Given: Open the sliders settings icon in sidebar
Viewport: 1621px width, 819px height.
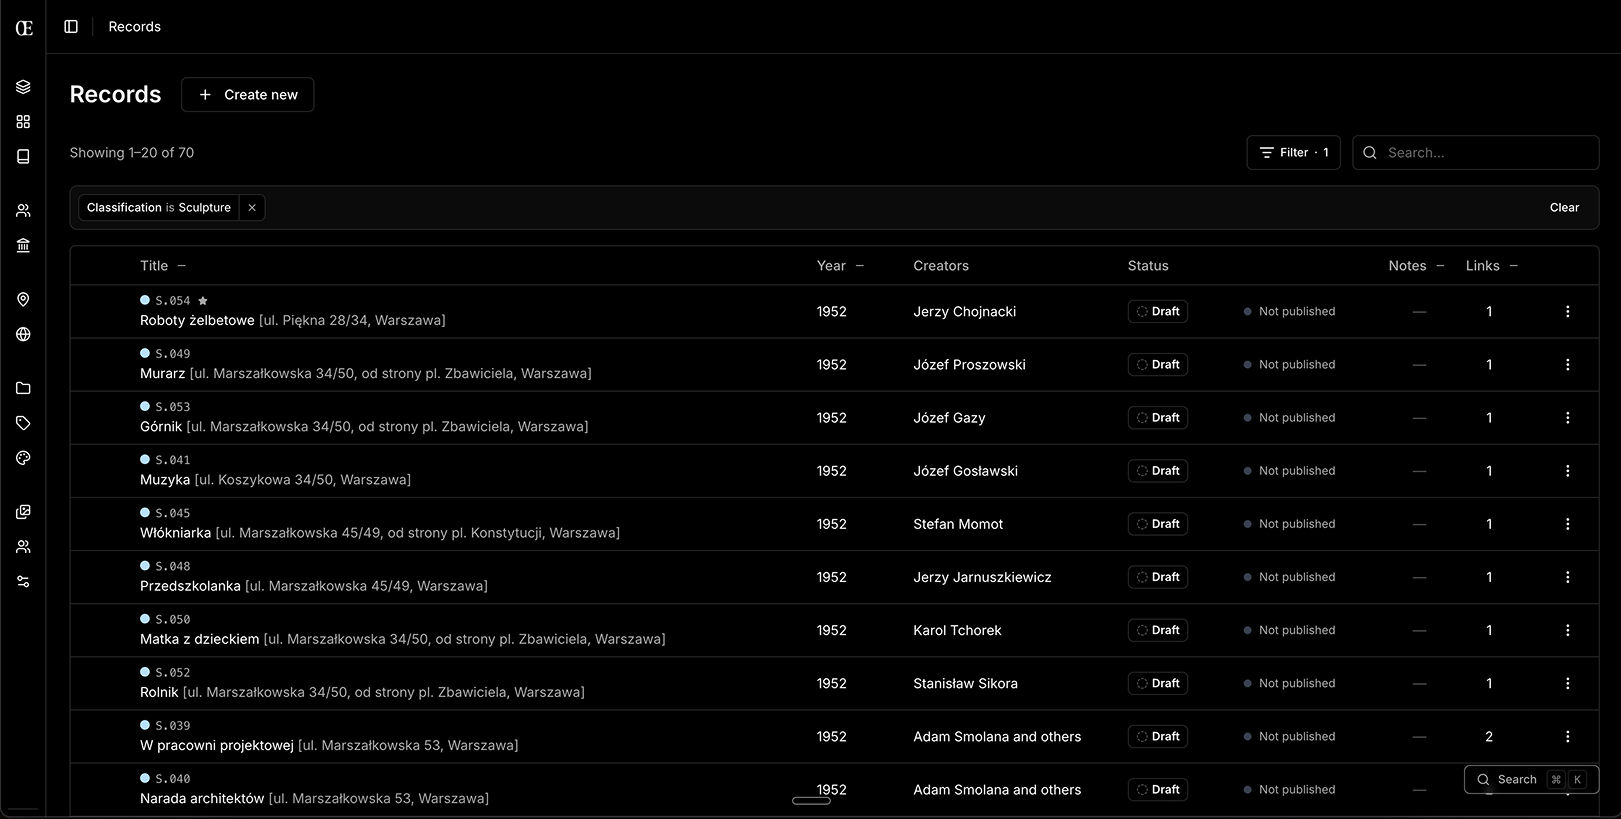Looking at the screenshot, I should [x=23, y=582].
